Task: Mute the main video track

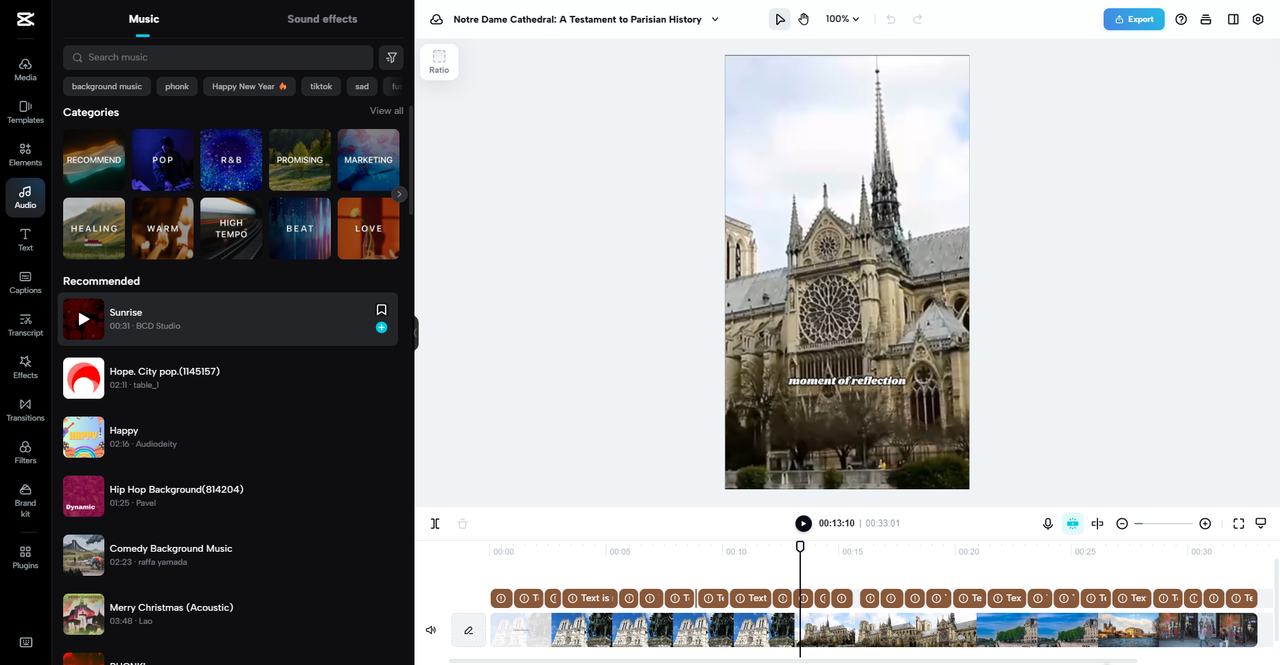Action: [x=431, y=630]
